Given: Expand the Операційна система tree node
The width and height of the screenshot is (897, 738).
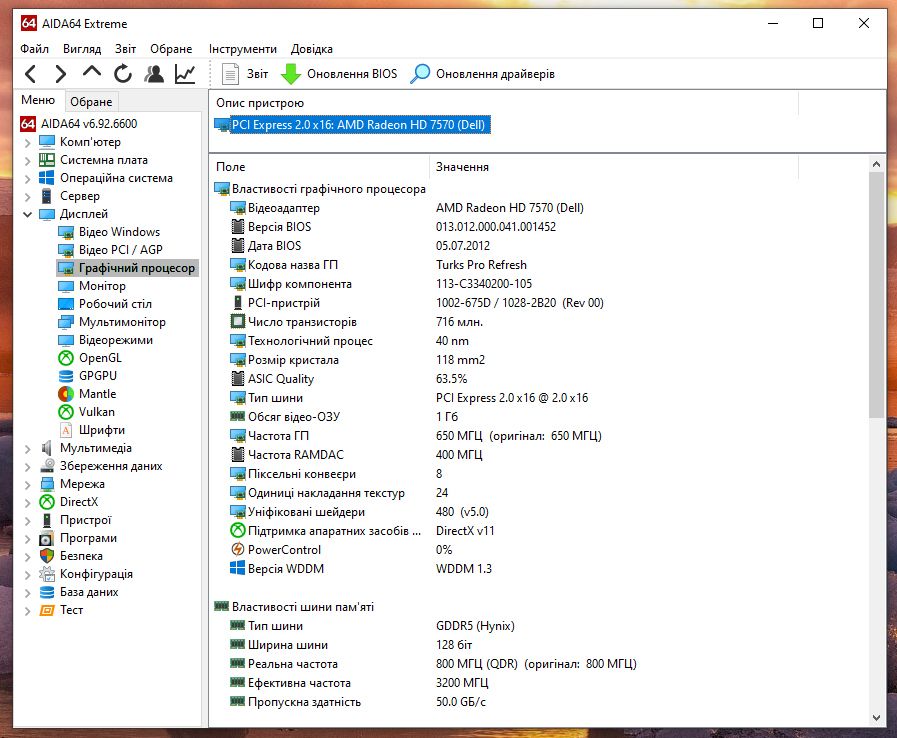Looking at the screenshot, I should coord(27,178).
